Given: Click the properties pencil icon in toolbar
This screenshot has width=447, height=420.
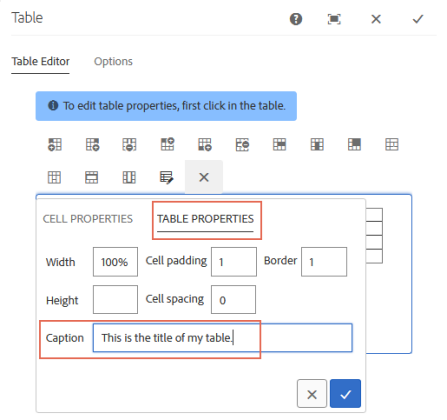Looking at the screenshot, I should tap(166, 177).
